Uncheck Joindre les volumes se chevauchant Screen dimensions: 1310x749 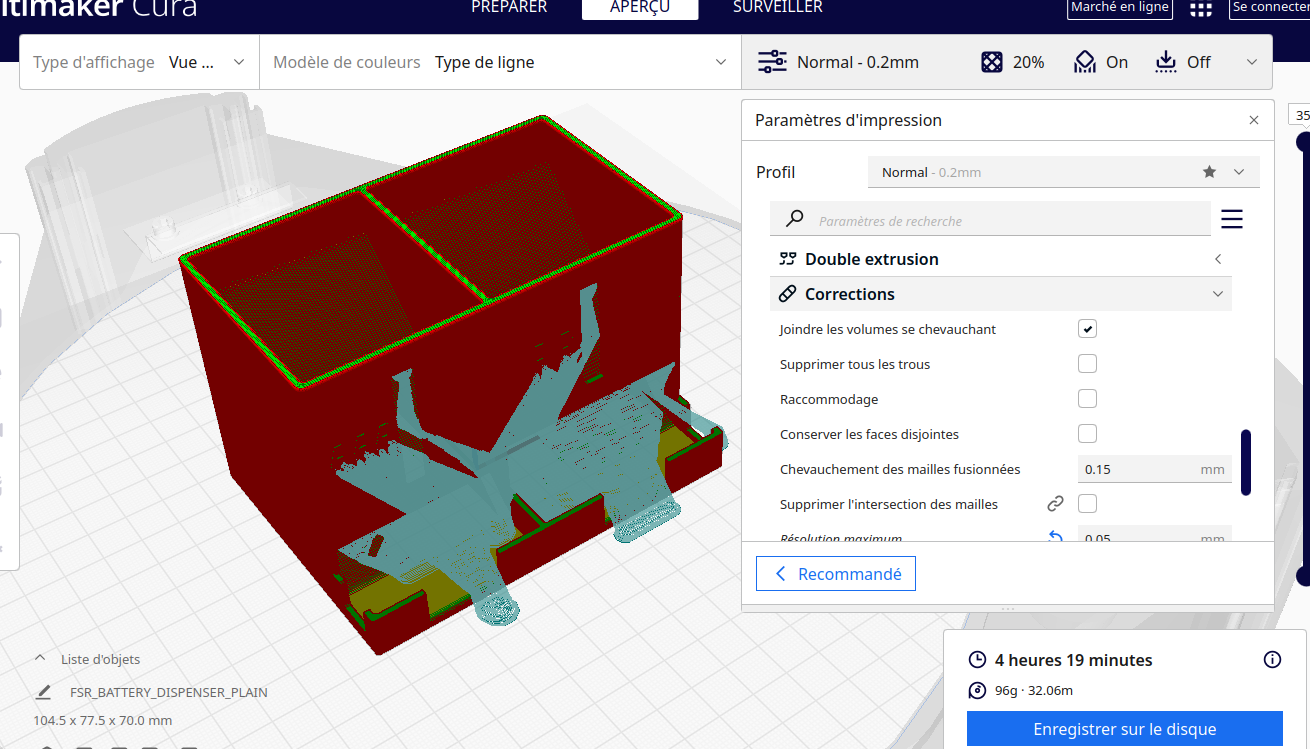1088,329
